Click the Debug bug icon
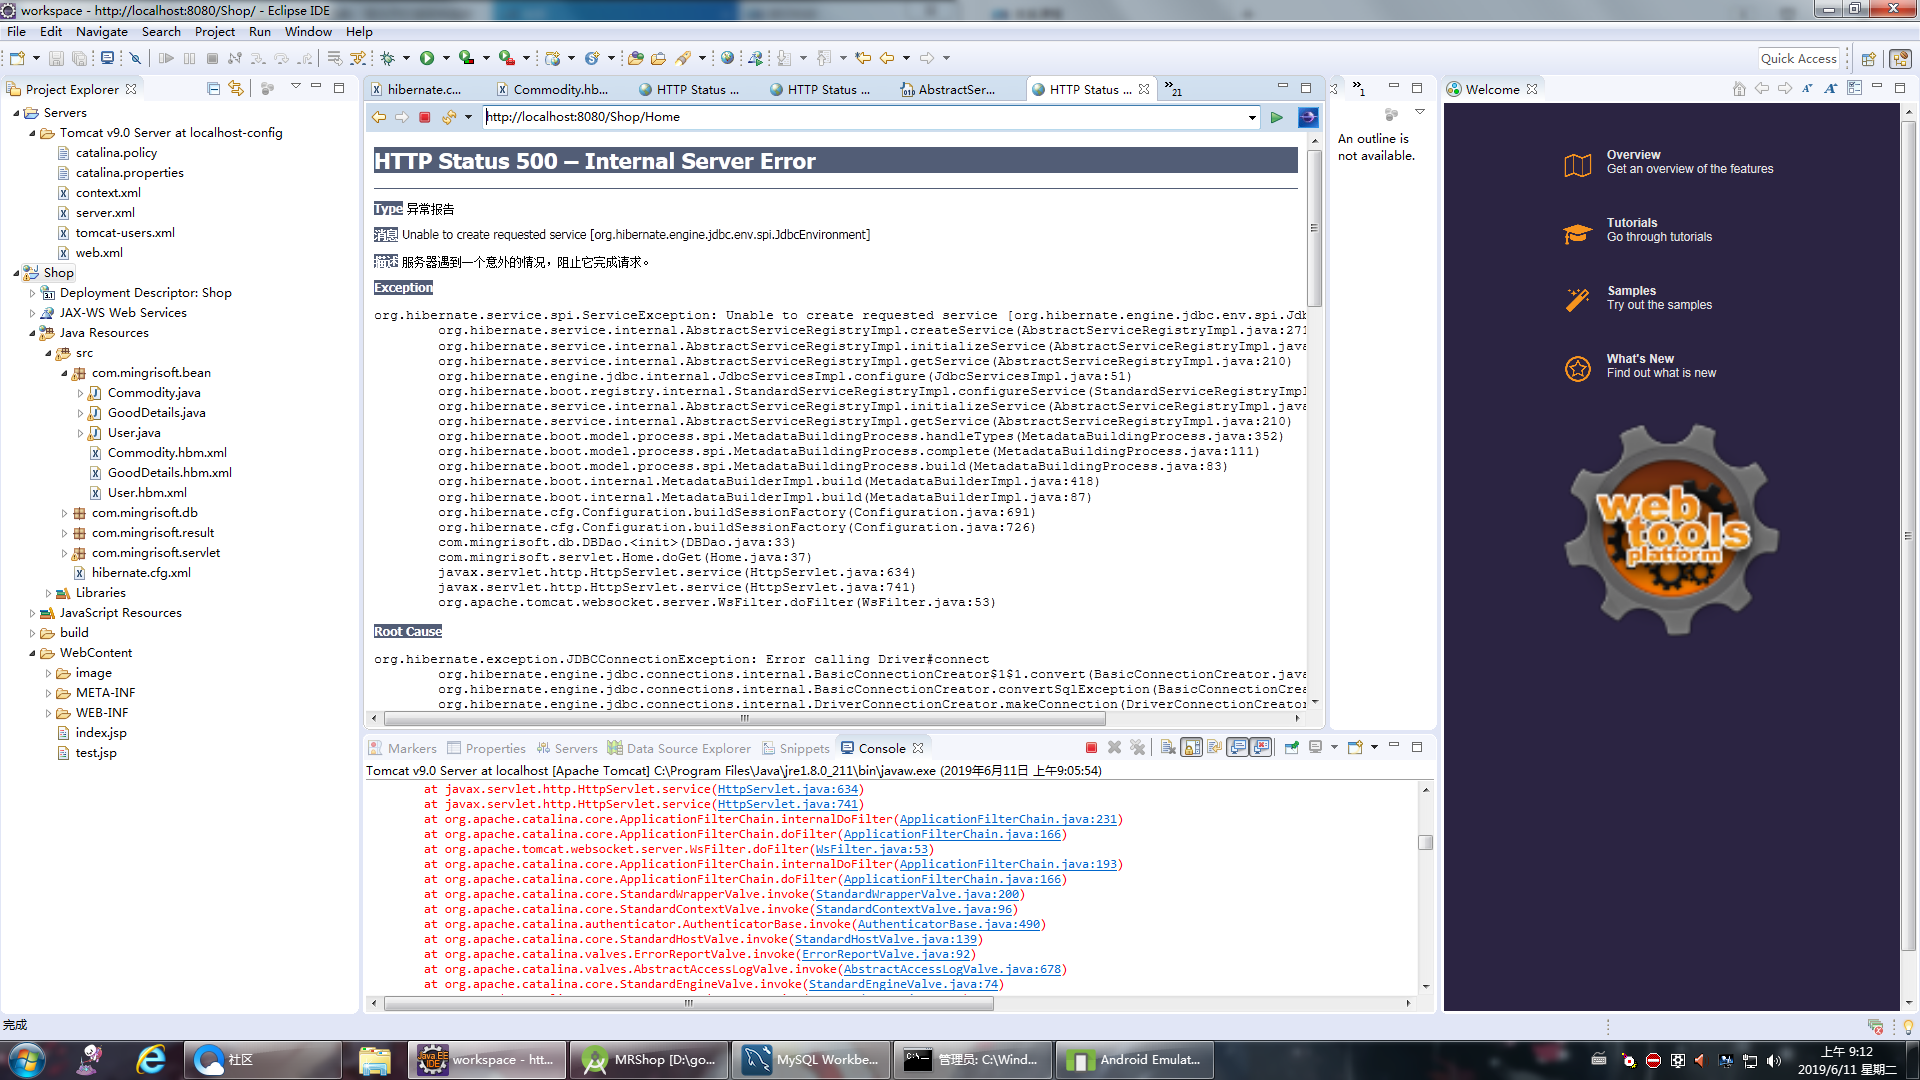This screenshot has height=1080, width=1920. tap(388, 59)
